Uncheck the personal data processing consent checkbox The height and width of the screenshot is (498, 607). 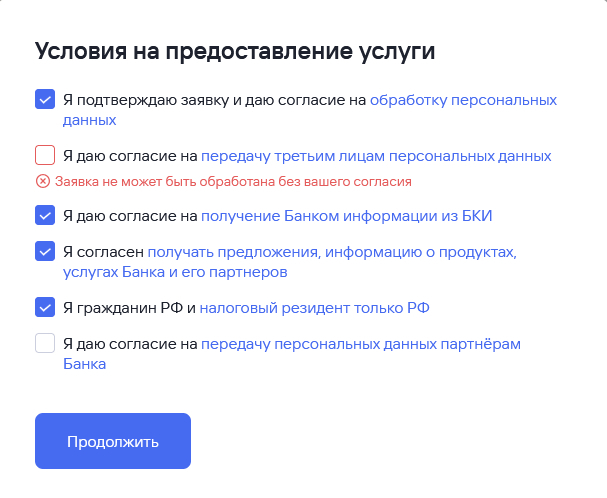[45, 100]
